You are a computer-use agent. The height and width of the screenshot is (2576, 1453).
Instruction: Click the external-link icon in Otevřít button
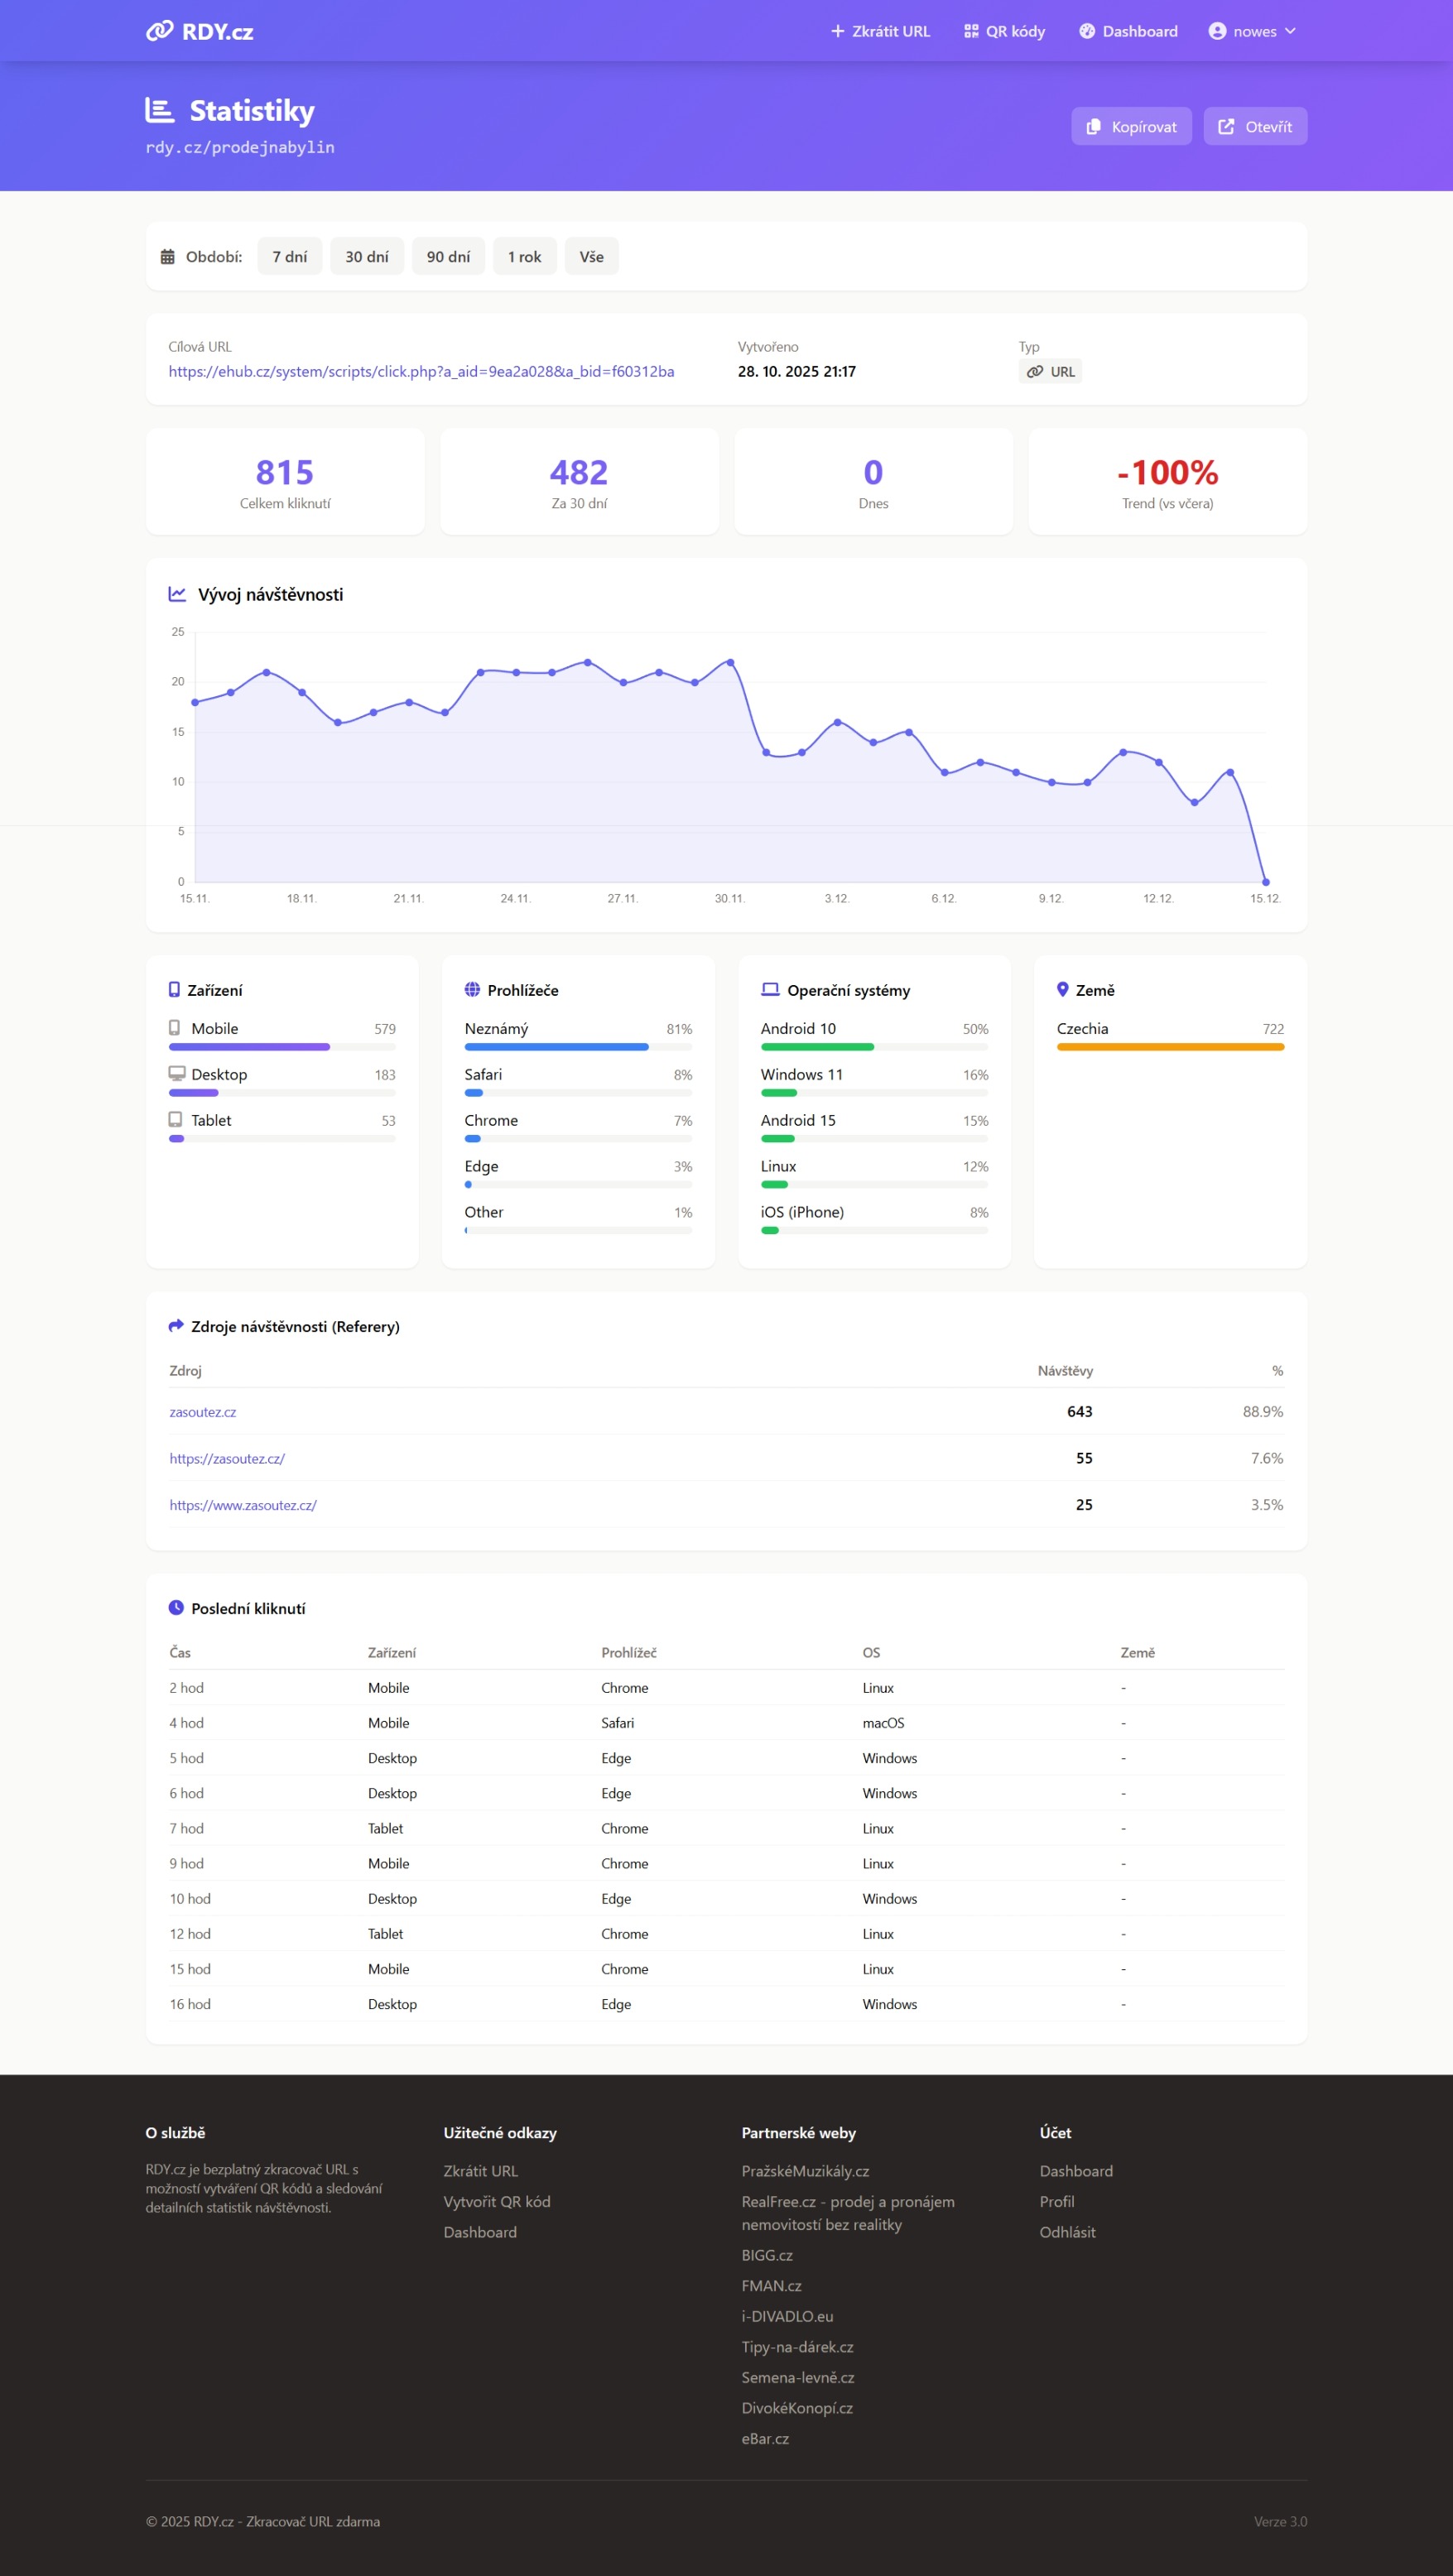tap(1226, 127)
